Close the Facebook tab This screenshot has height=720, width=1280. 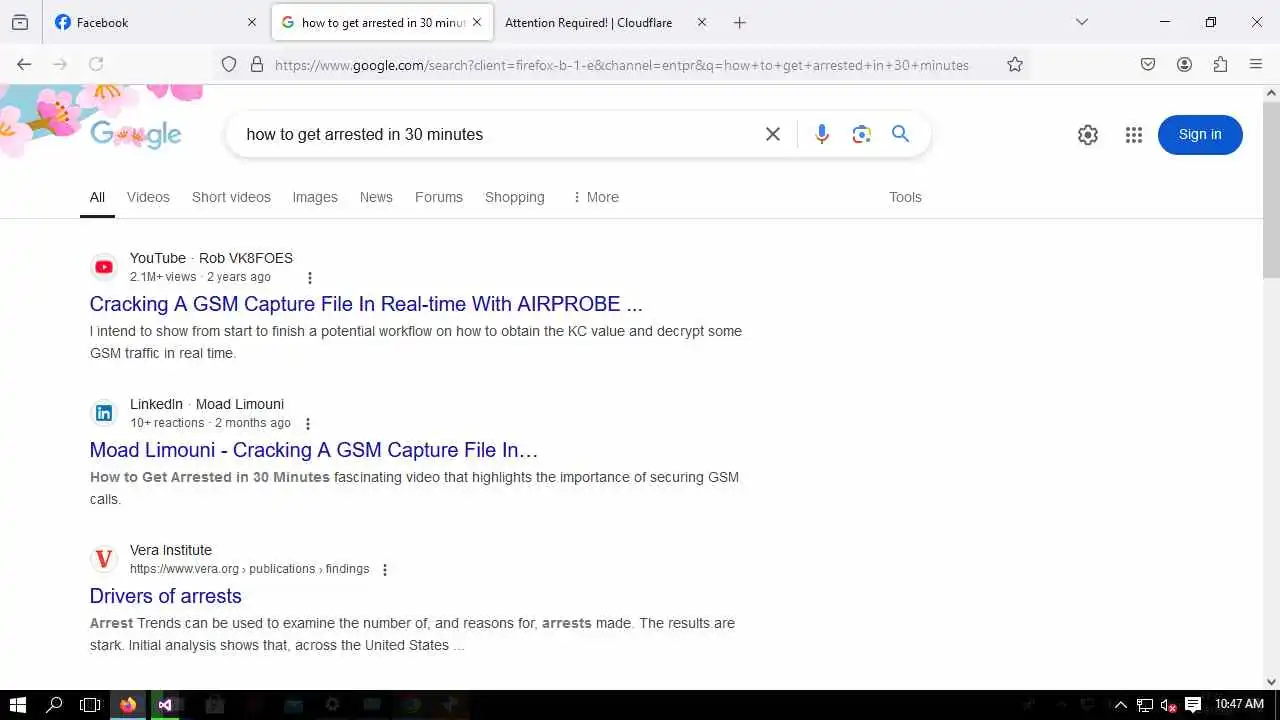[252, 22]
